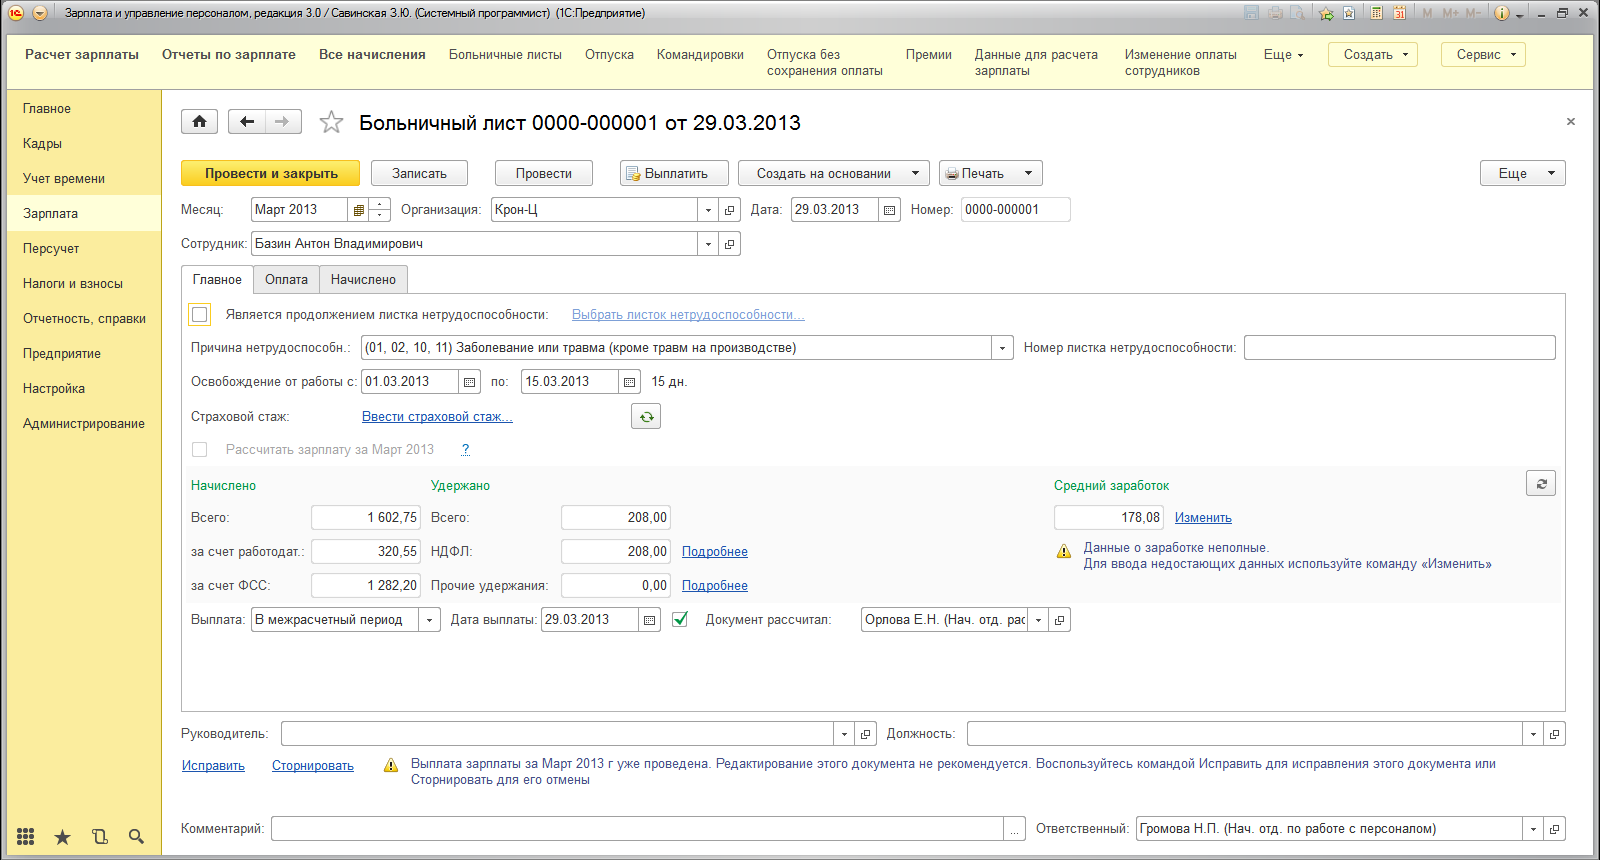The height and width of the screenshot is (860, 1600).
Task: Open history icon in bottom sidebar
Action: click(x=99, y=836)
